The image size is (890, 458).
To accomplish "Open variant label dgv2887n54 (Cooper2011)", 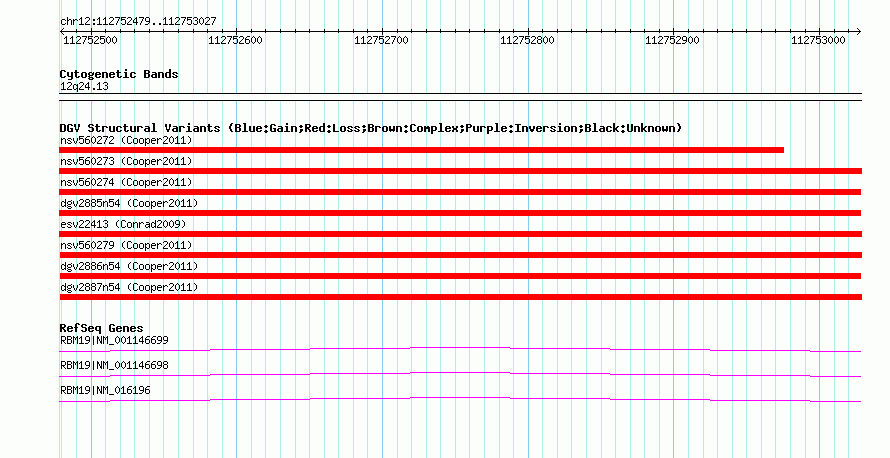I will (129, 287).
